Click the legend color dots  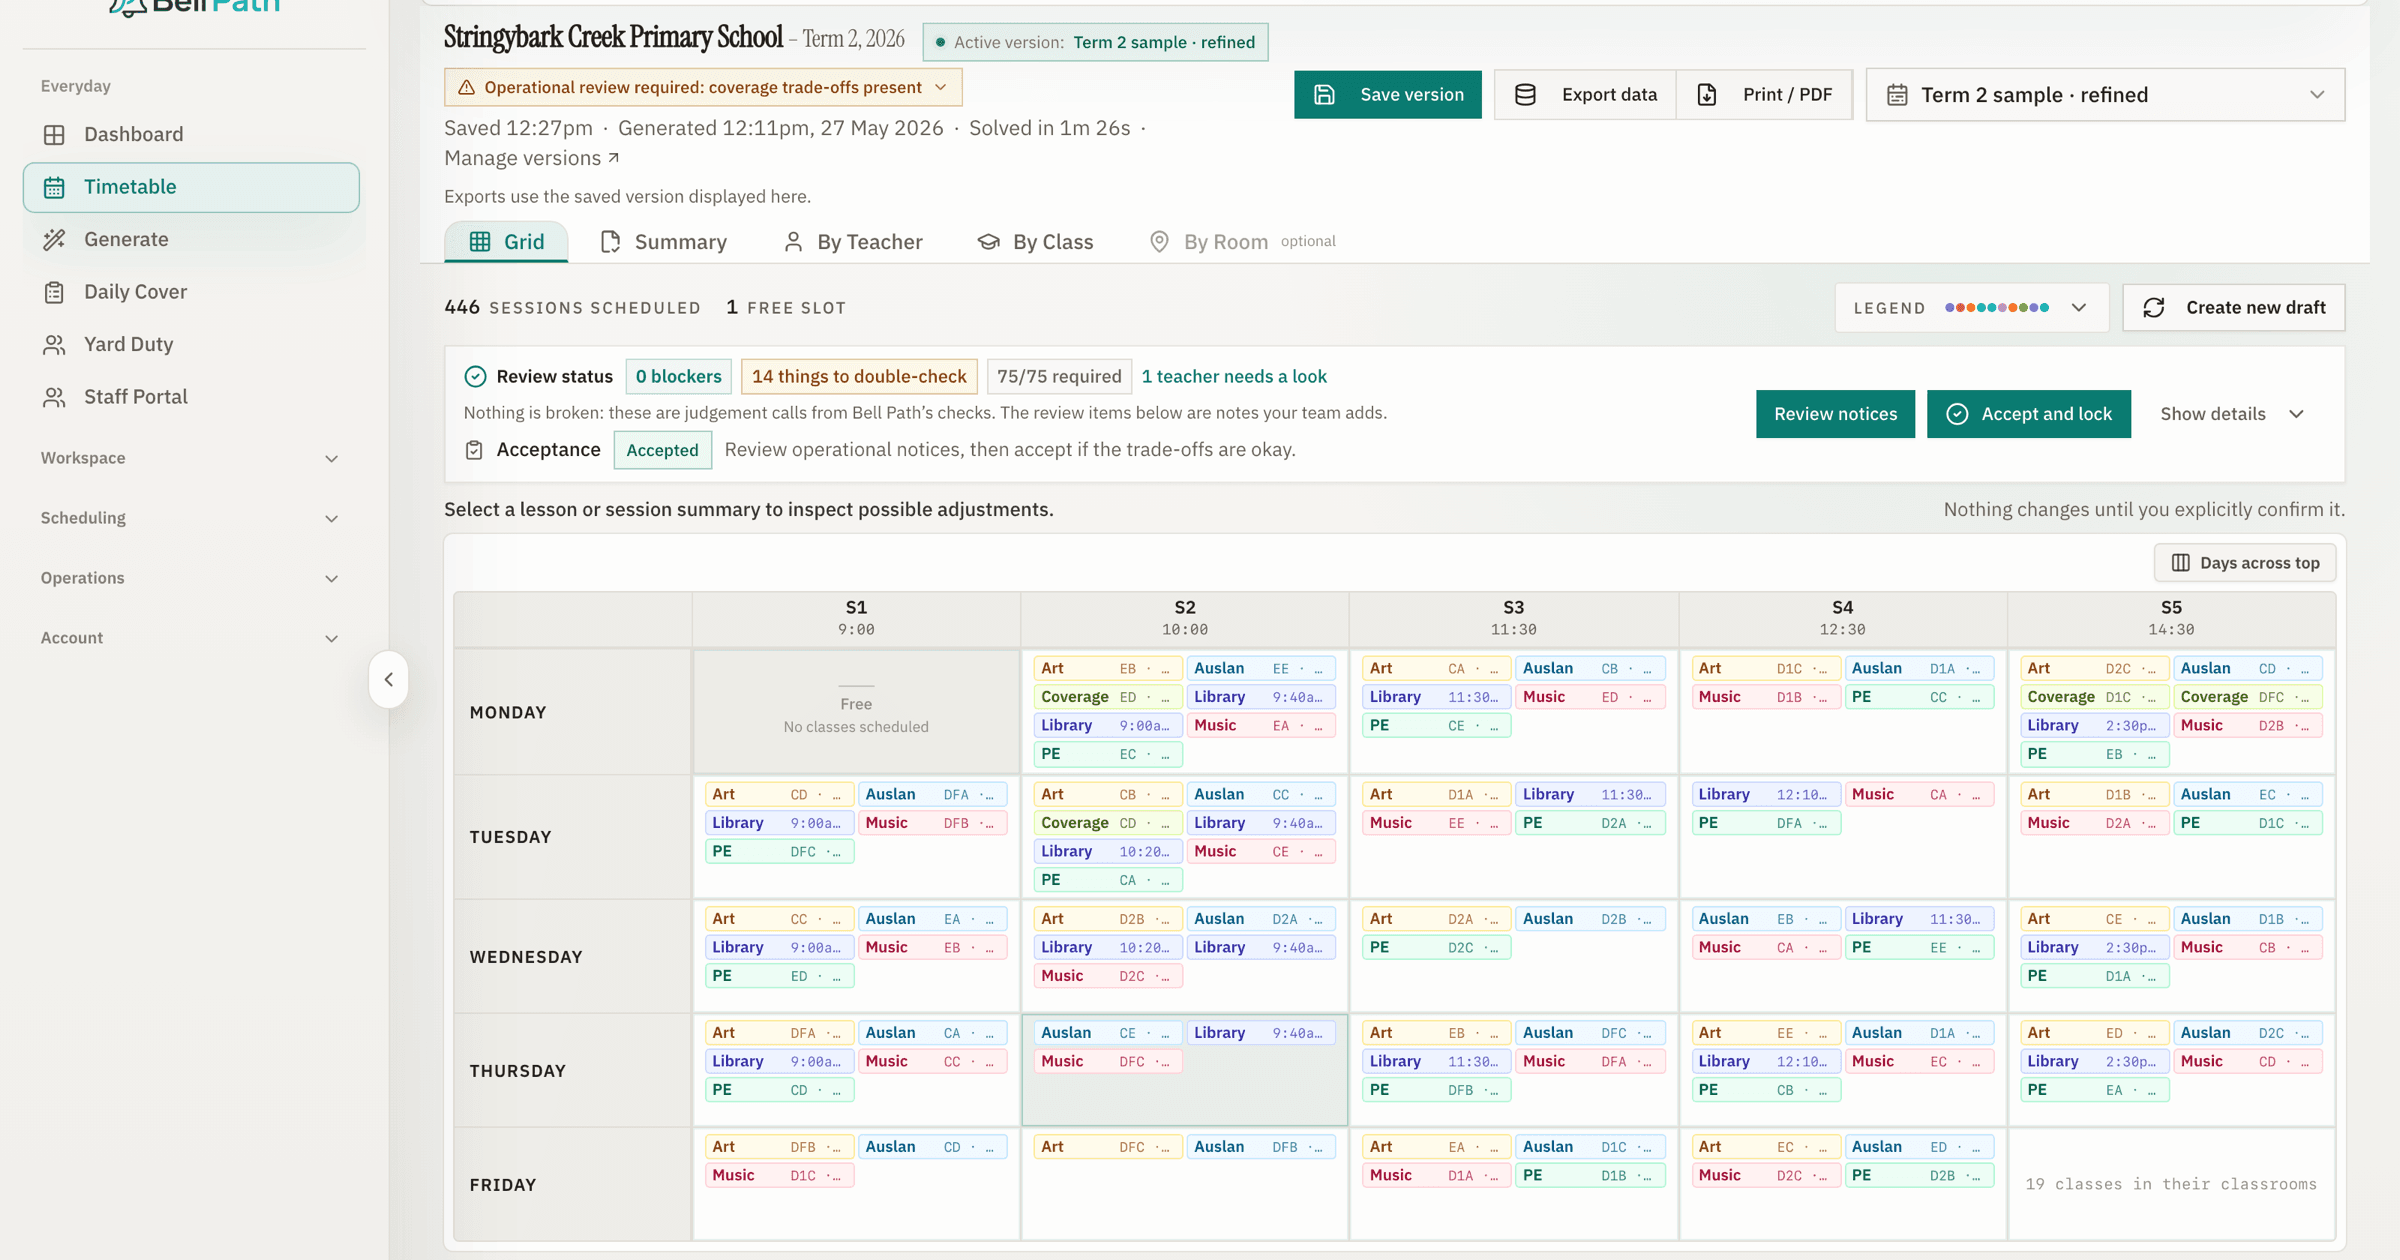(1997, 308)
